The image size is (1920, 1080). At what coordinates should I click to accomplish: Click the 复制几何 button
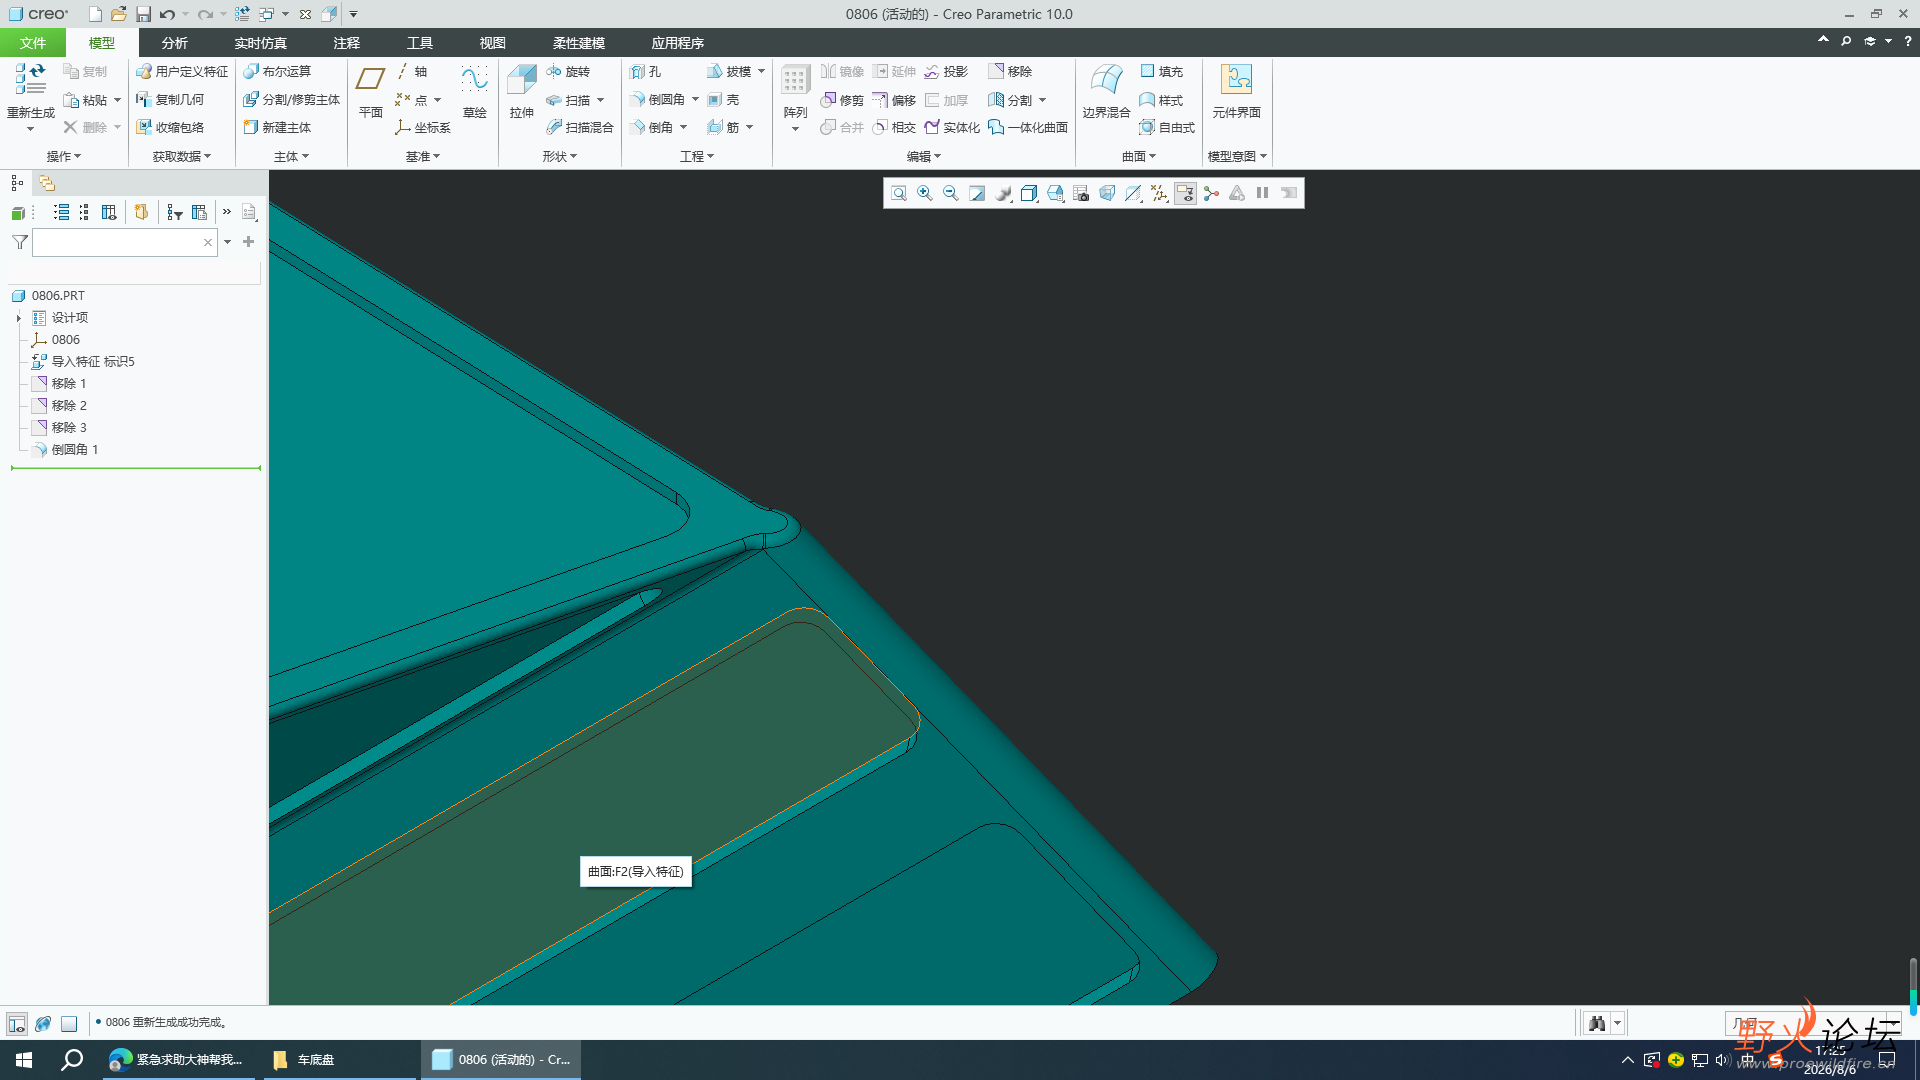170,100
